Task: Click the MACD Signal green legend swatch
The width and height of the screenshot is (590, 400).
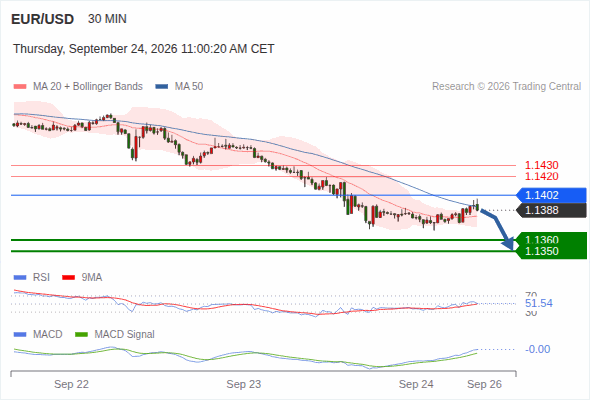Action: click(x=81, y=335)
